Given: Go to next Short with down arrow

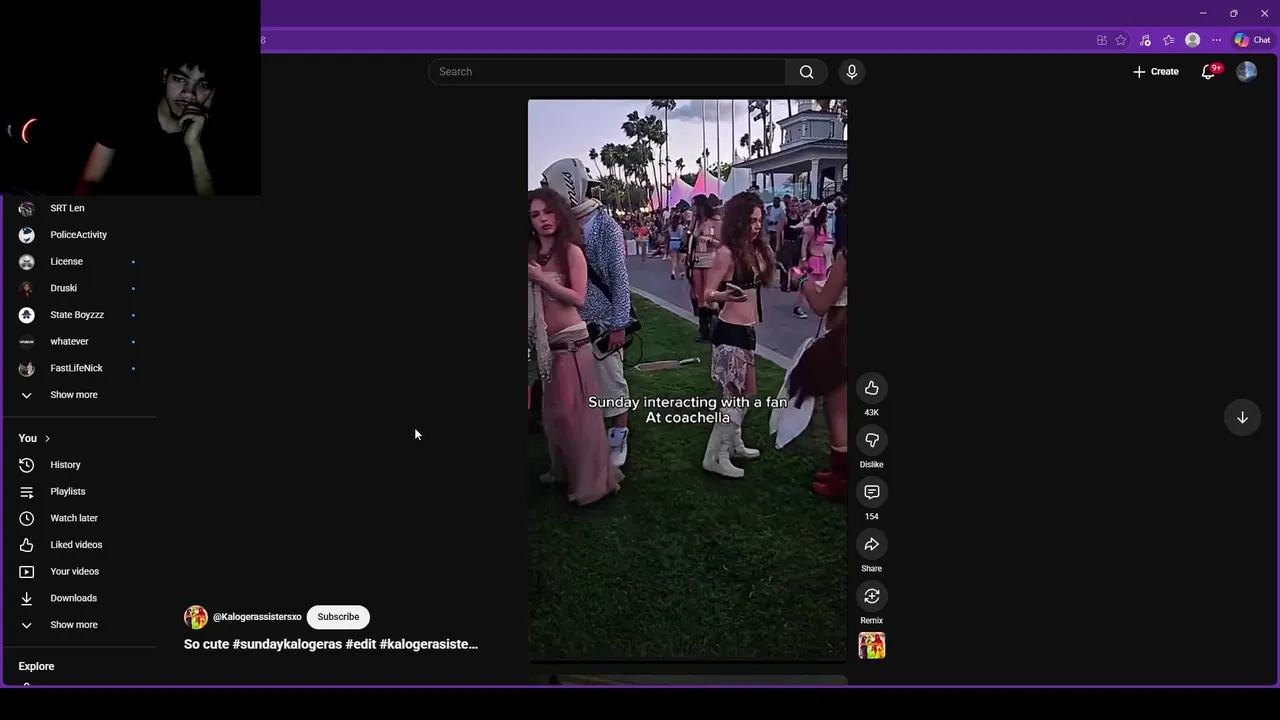Looking at the screenshot, I should coord(1242,417).
